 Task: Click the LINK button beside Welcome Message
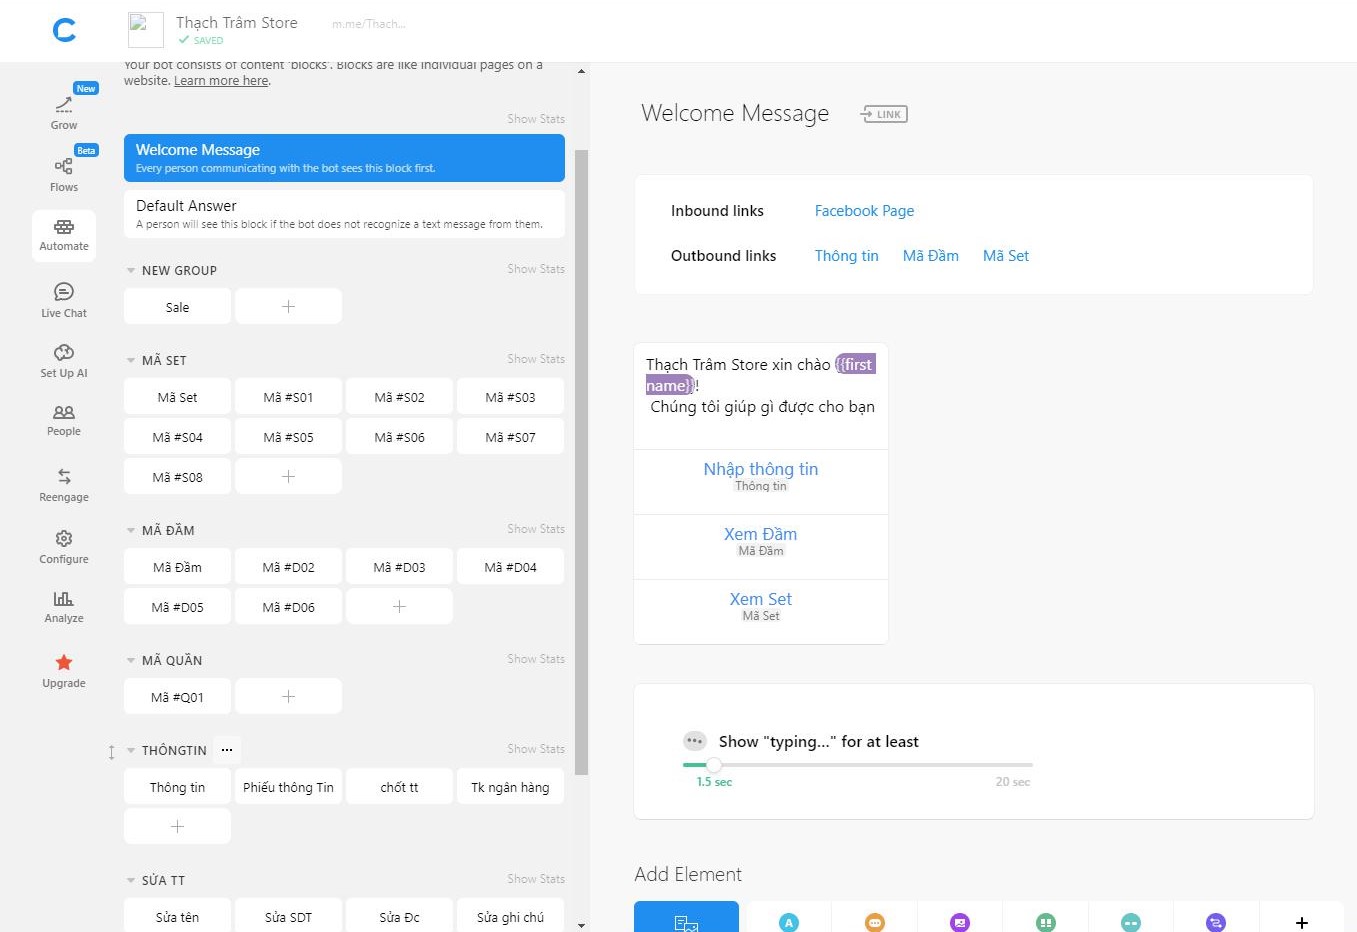884,114
